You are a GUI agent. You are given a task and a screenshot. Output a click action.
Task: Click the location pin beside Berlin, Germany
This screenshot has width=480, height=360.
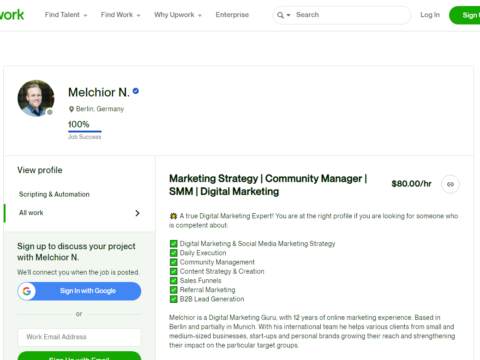tap(71, 109)
